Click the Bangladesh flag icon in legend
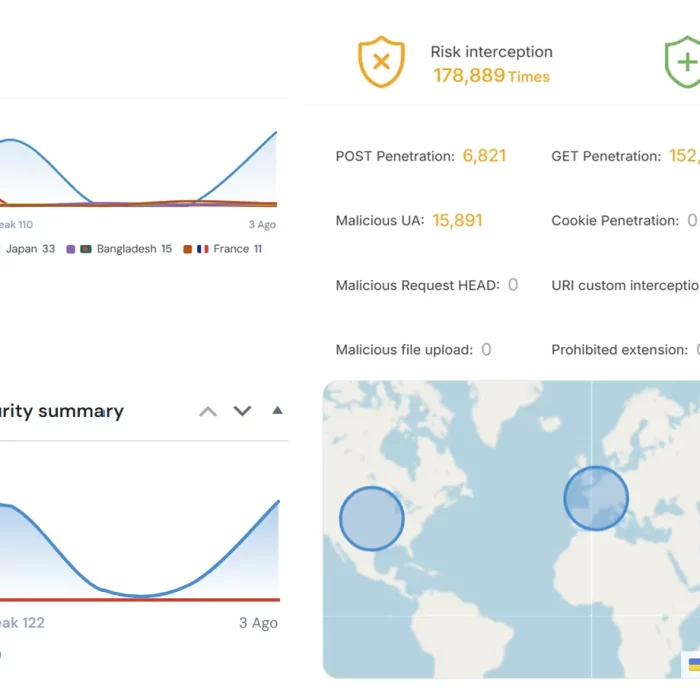The width and height of the screenshot is (700, 700). tap(86, 249)
